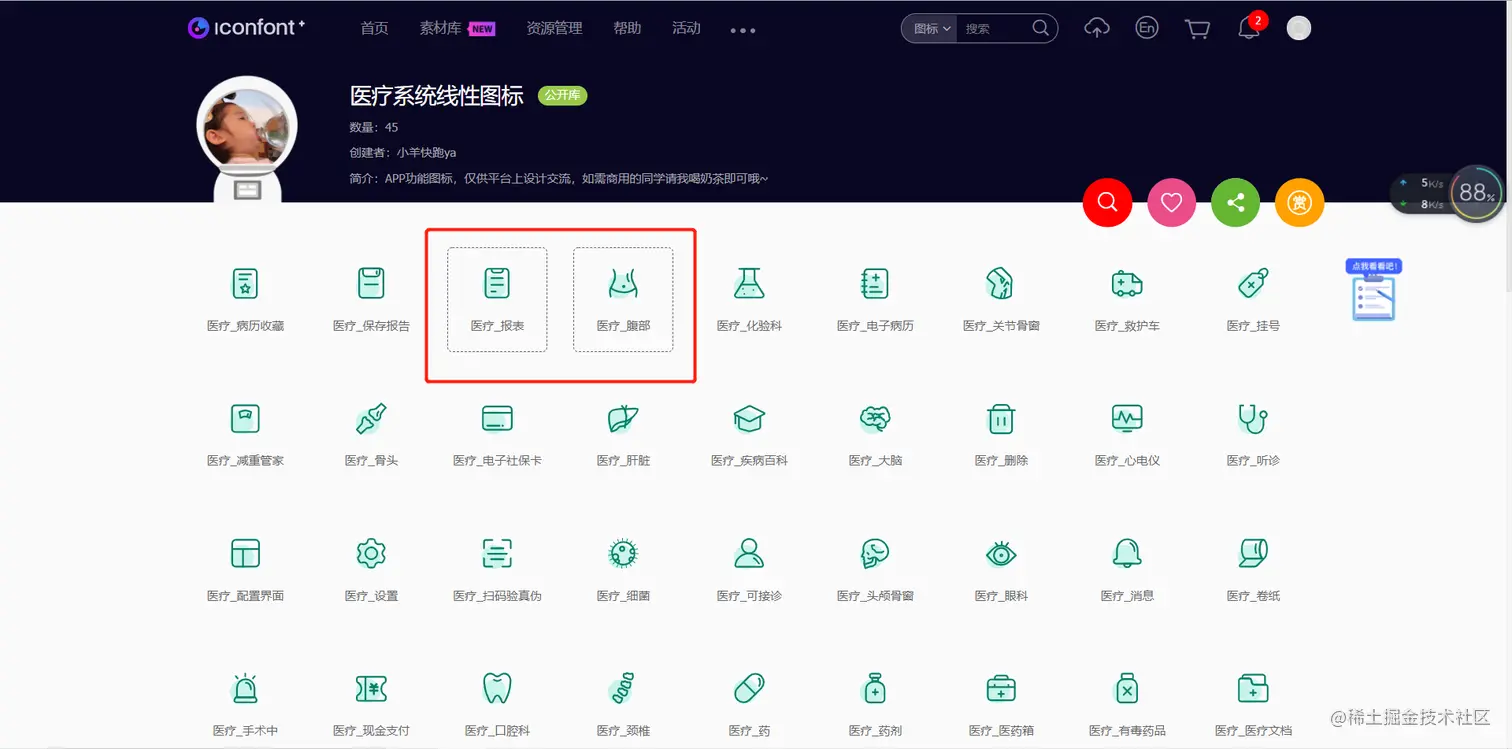
Task: Click the 点我看看吧 floating widget
Action: [1373, 291]
